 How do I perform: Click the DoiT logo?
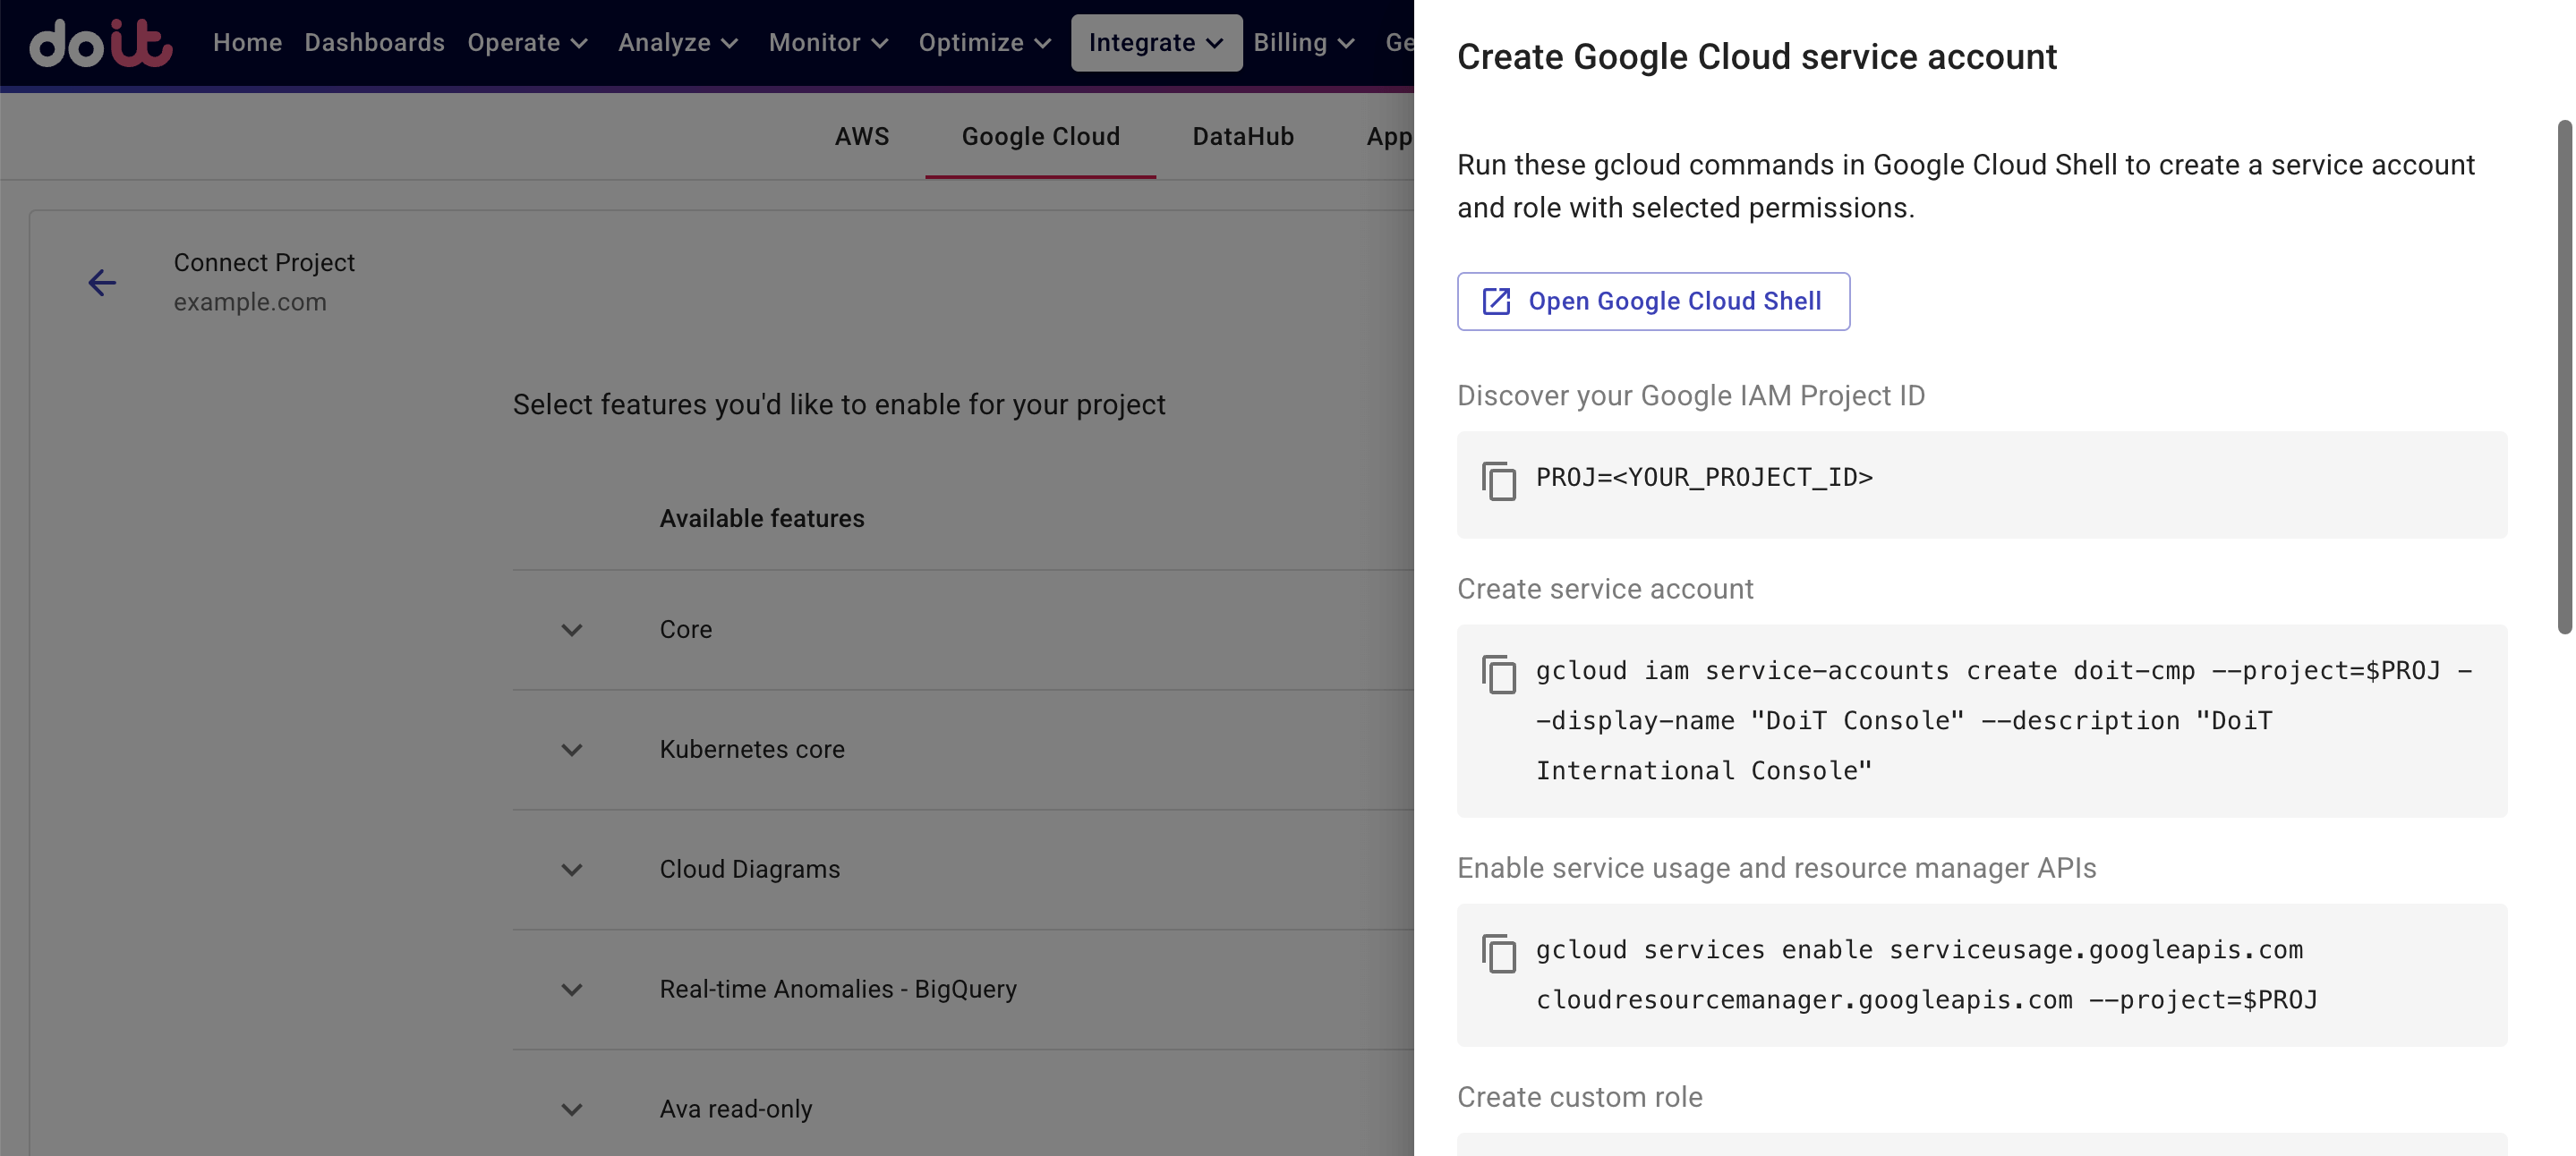coord(100,44)
